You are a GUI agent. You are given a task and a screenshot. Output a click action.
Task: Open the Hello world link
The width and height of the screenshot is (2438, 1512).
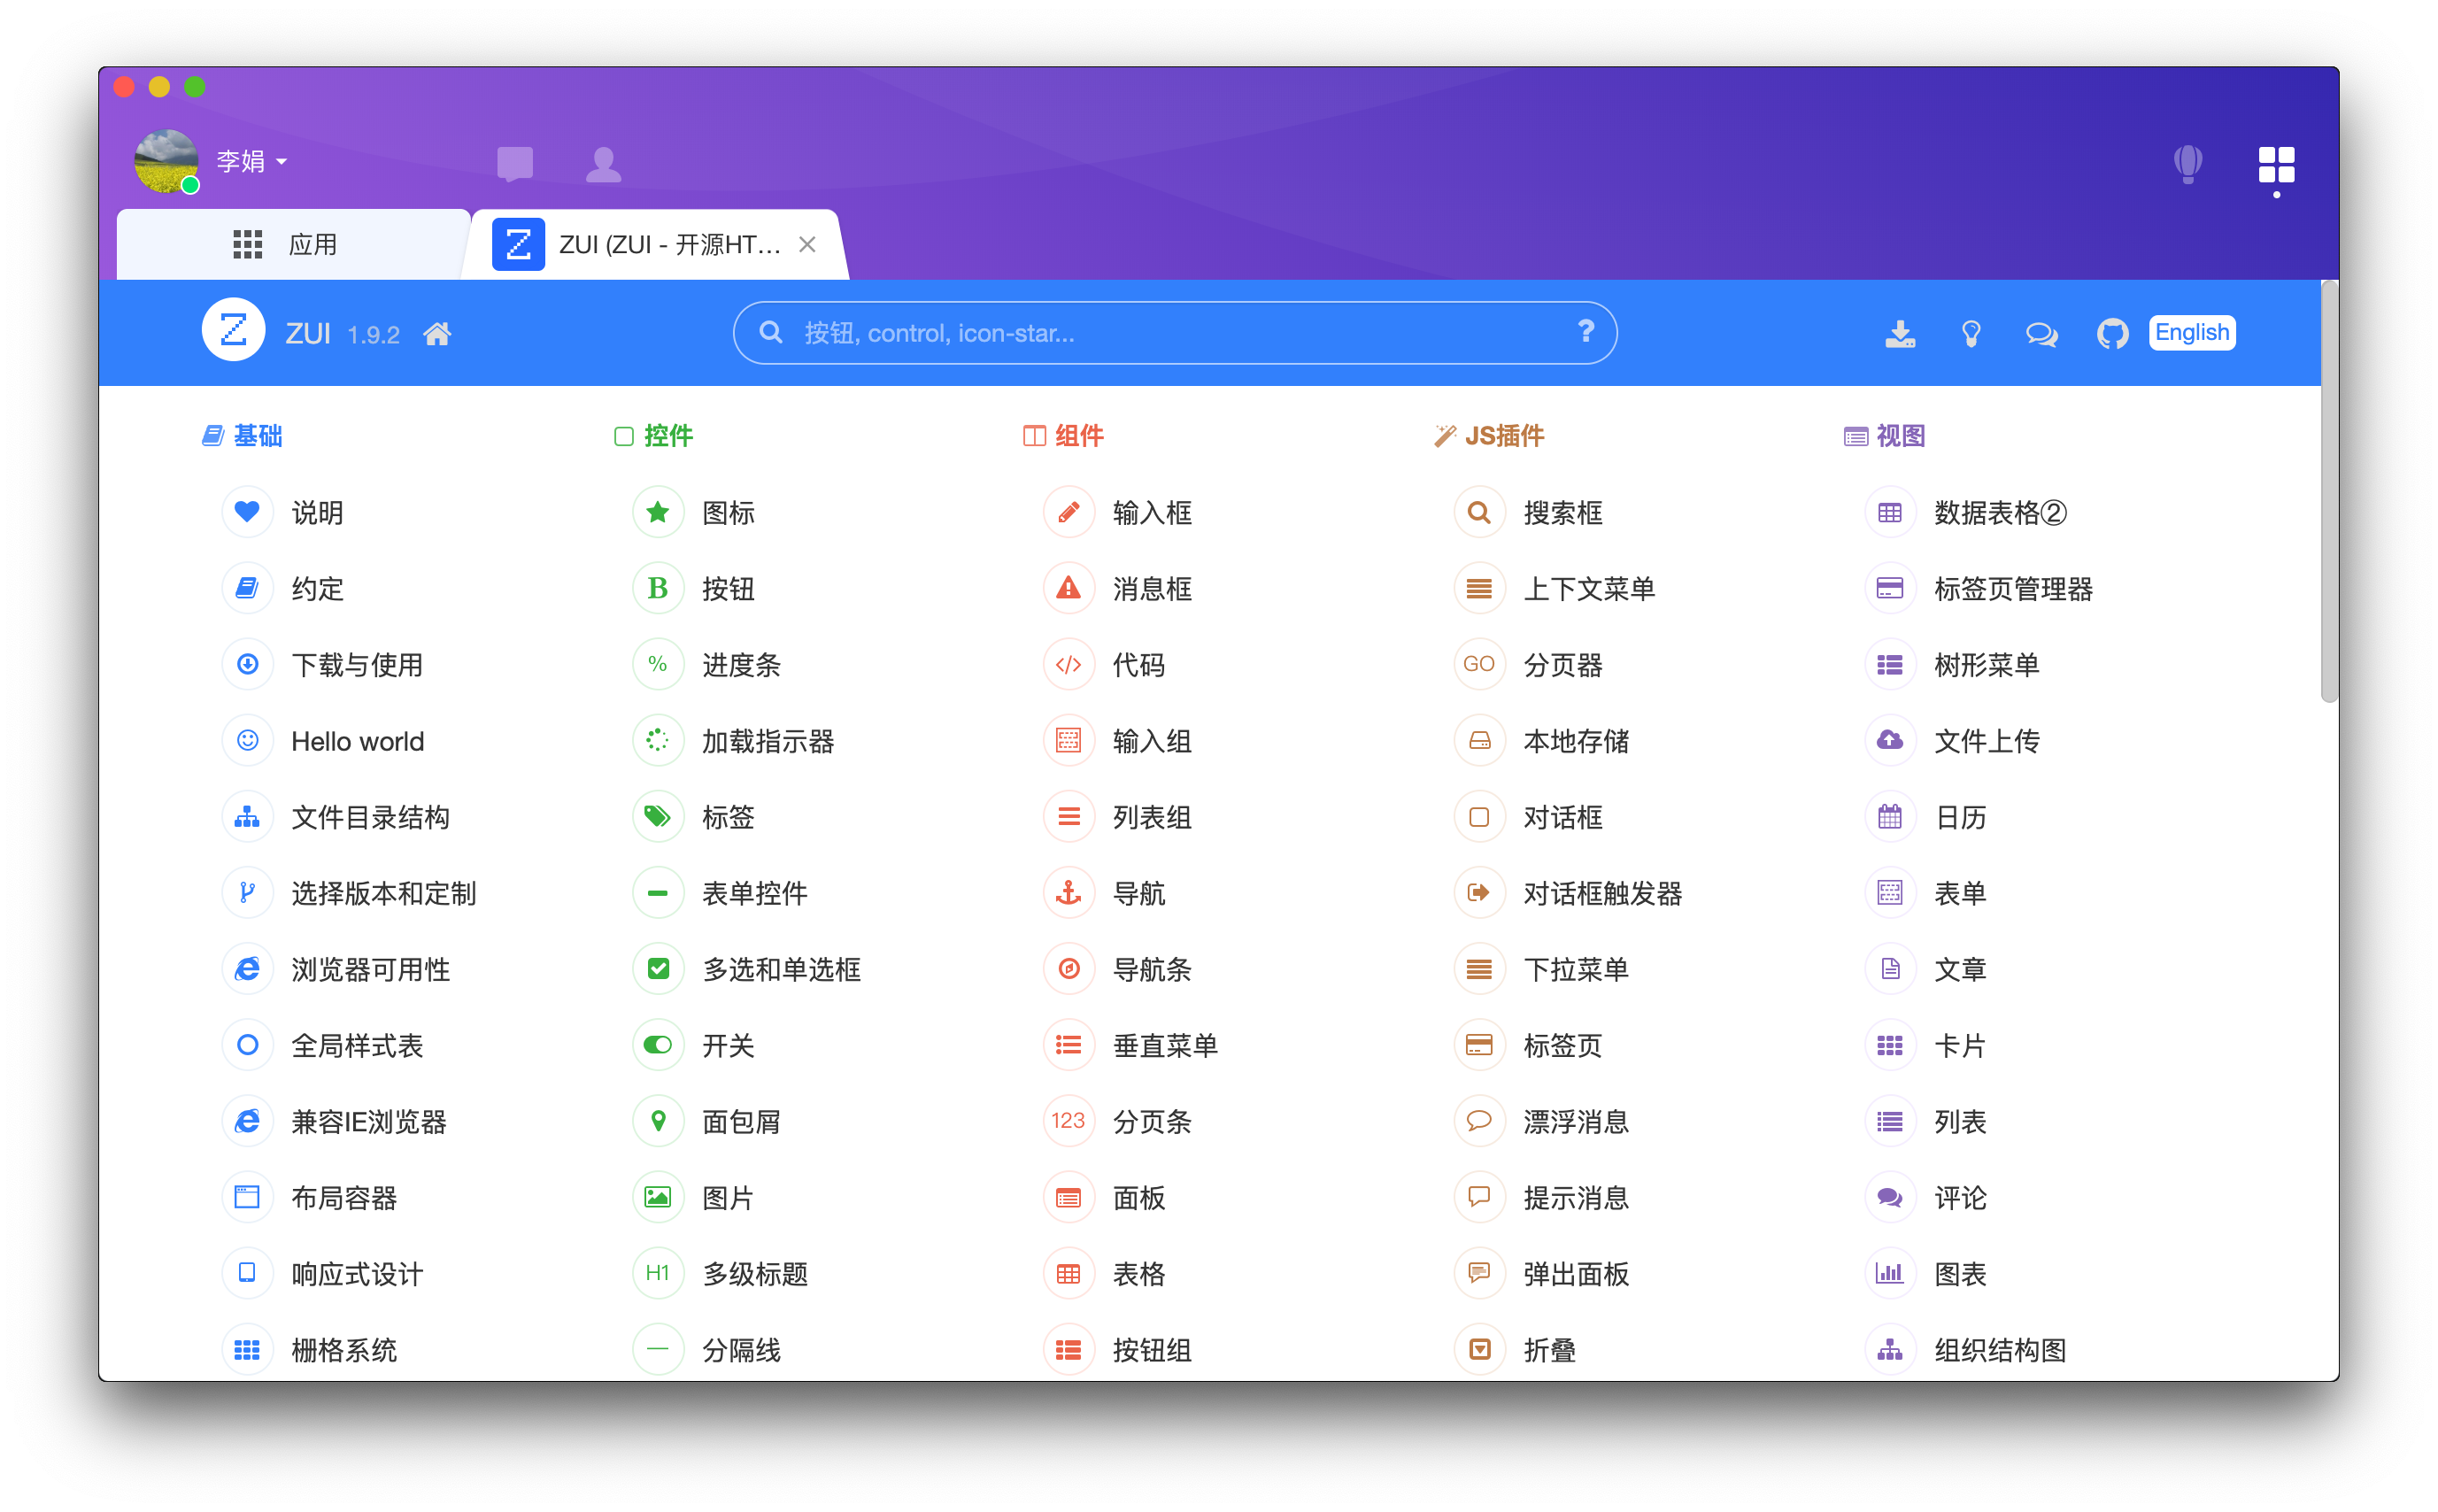pos(357,741)
